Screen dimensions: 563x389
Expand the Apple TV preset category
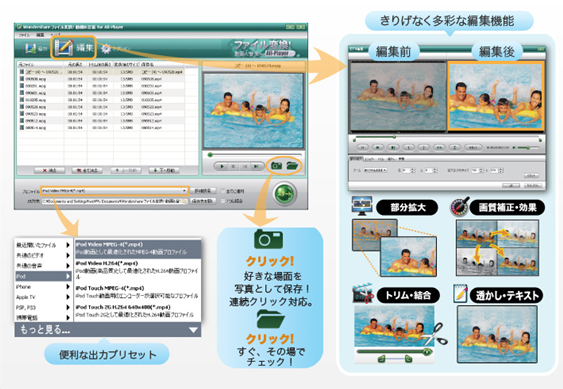[x=43, y=297]
